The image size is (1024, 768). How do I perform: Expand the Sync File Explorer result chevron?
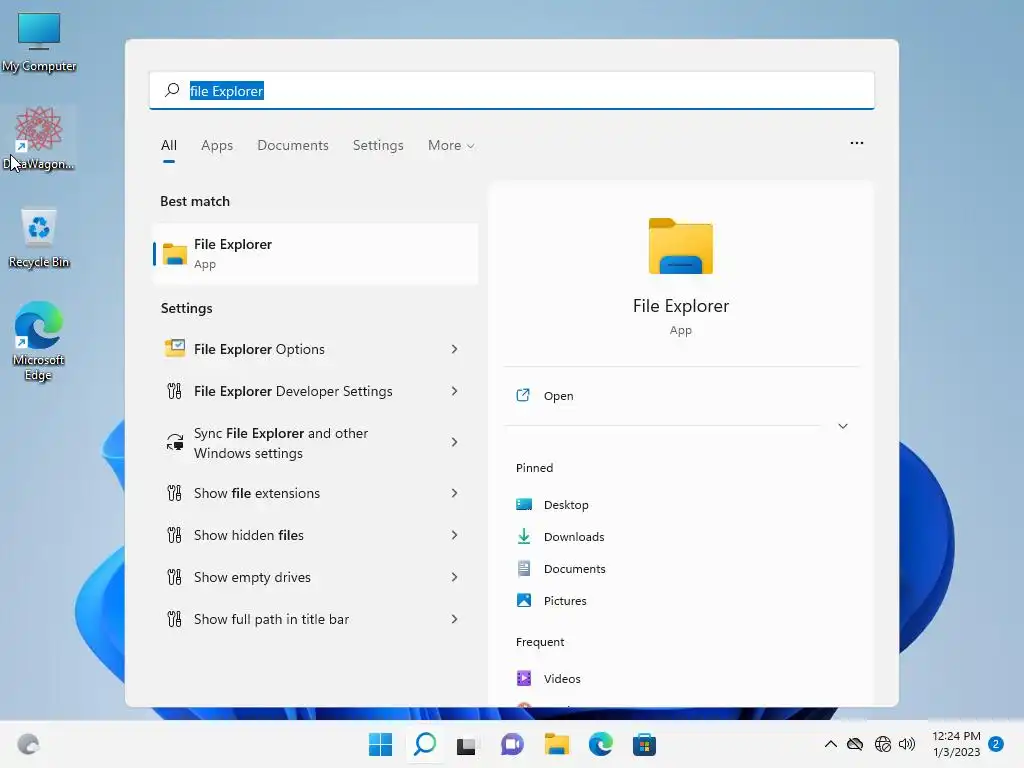(455, 442)
